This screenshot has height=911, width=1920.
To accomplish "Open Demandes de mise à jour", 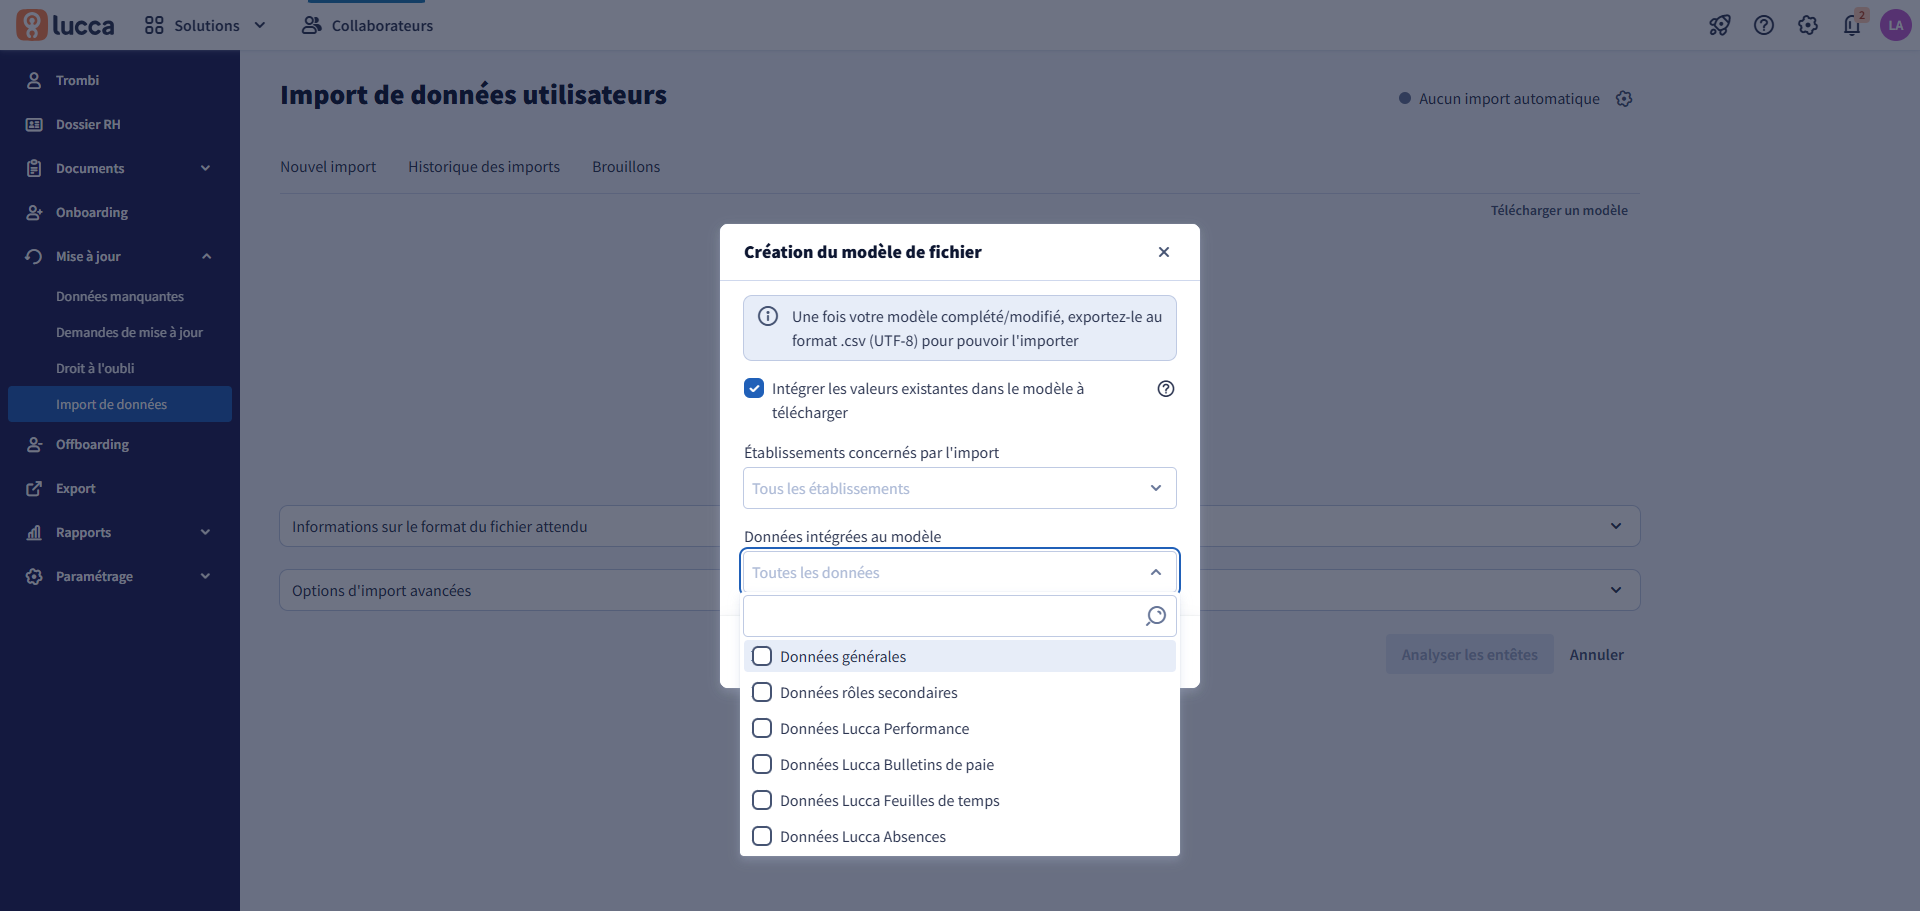I will coord(120,332).
